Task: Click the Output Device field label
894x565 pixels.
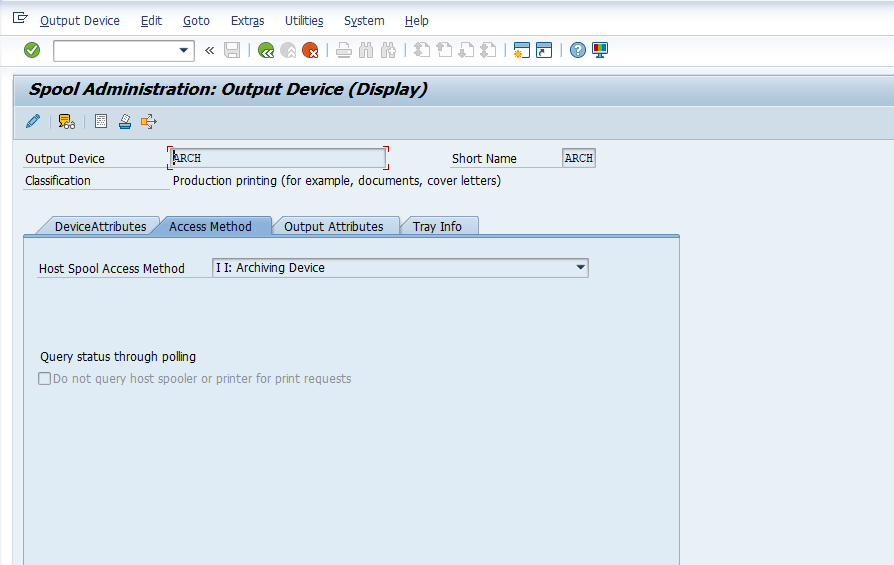Action: point(65,158)
